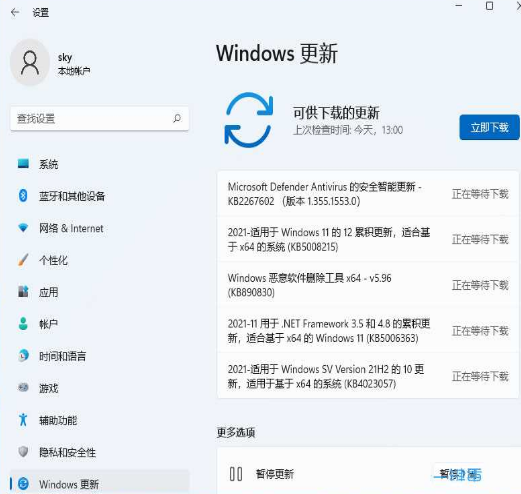
Task: Maximize the settings window
Action: [x=489, y=6]
